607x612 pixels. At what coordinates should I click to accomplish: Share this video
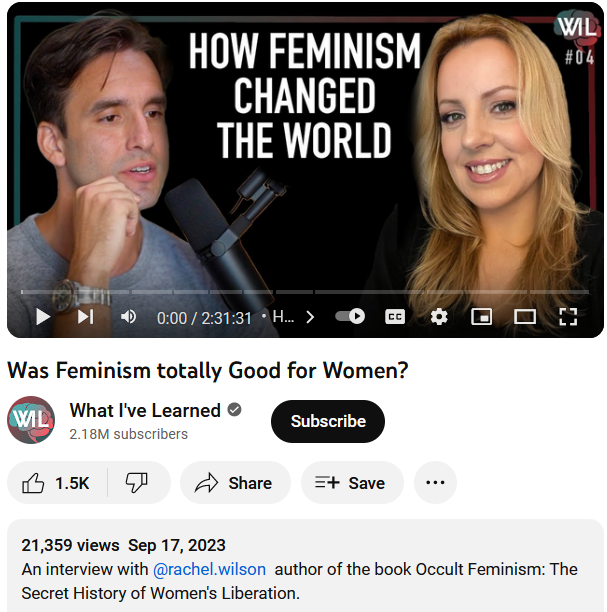pos(235,483)
